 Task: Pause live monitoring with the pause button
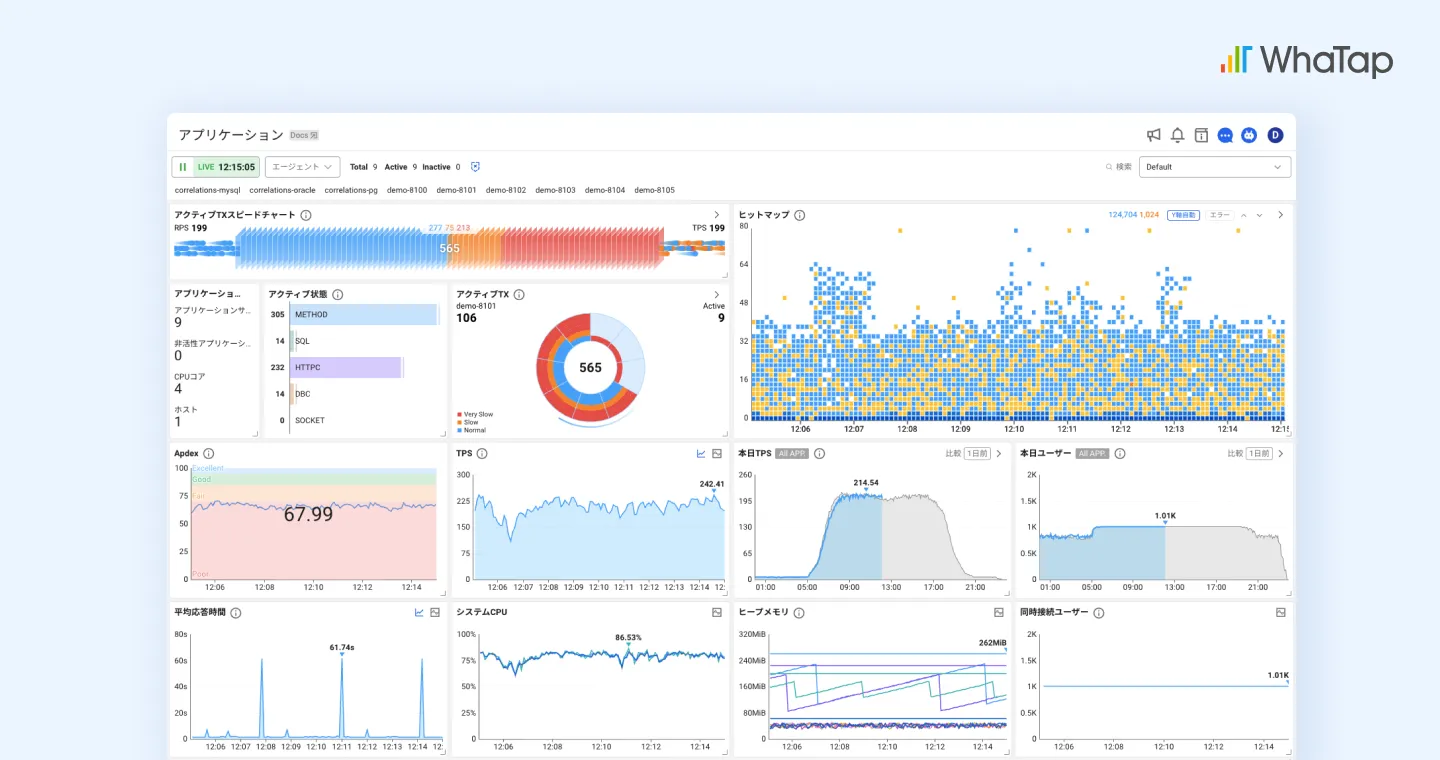[x=183, y=167]
